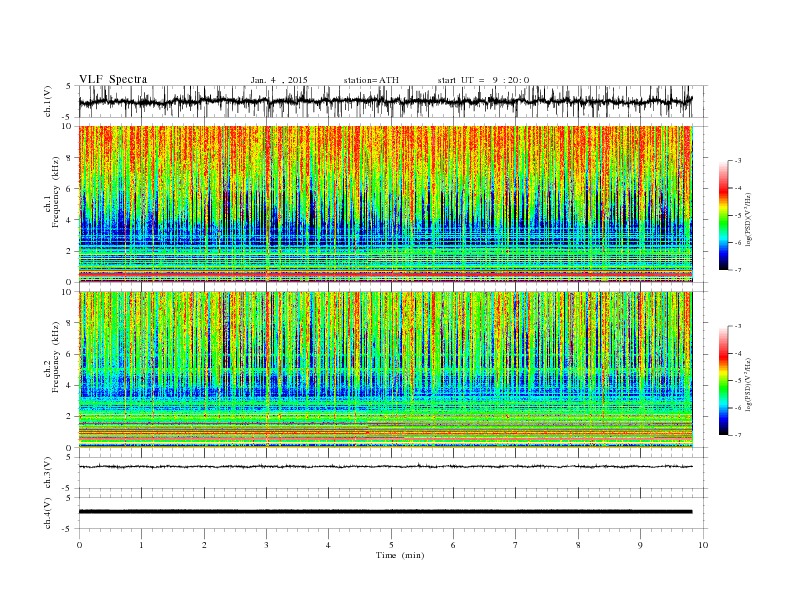Screen dimensions: 792x612
Task: Click the 'Jan. 4, 2015' date text
Action: [x=279, y=80]
